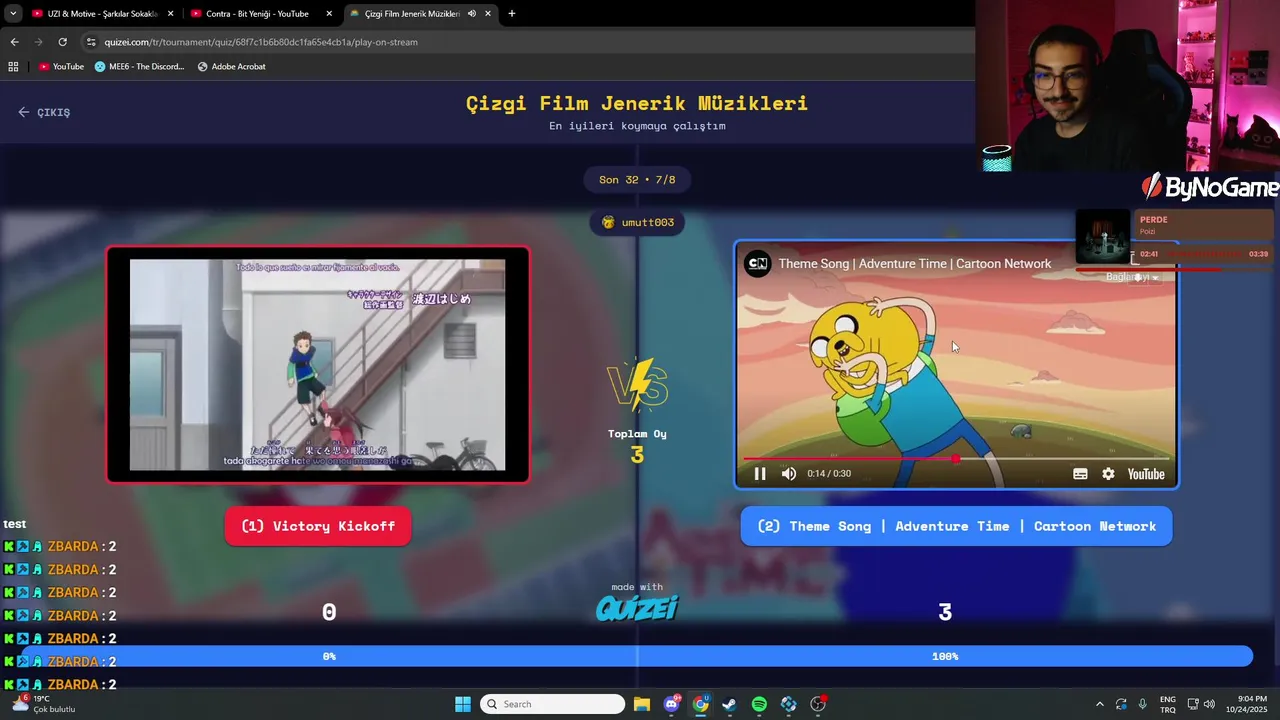View site information icon in address bar
Image resolution: width=1280 pixels, height=720 pixels.
(91, 42)
